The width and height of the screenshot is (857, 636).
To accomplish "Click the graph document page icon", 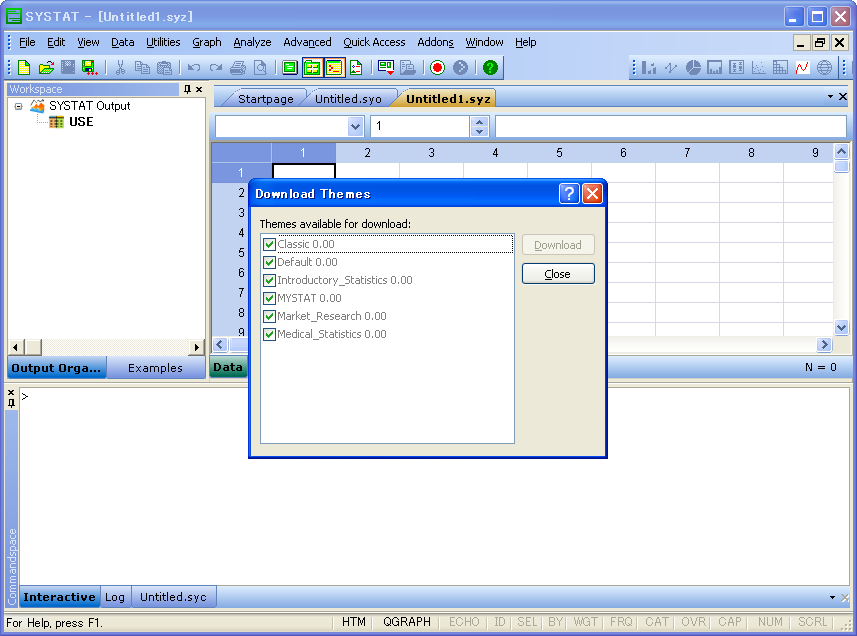I will [356, 67].
